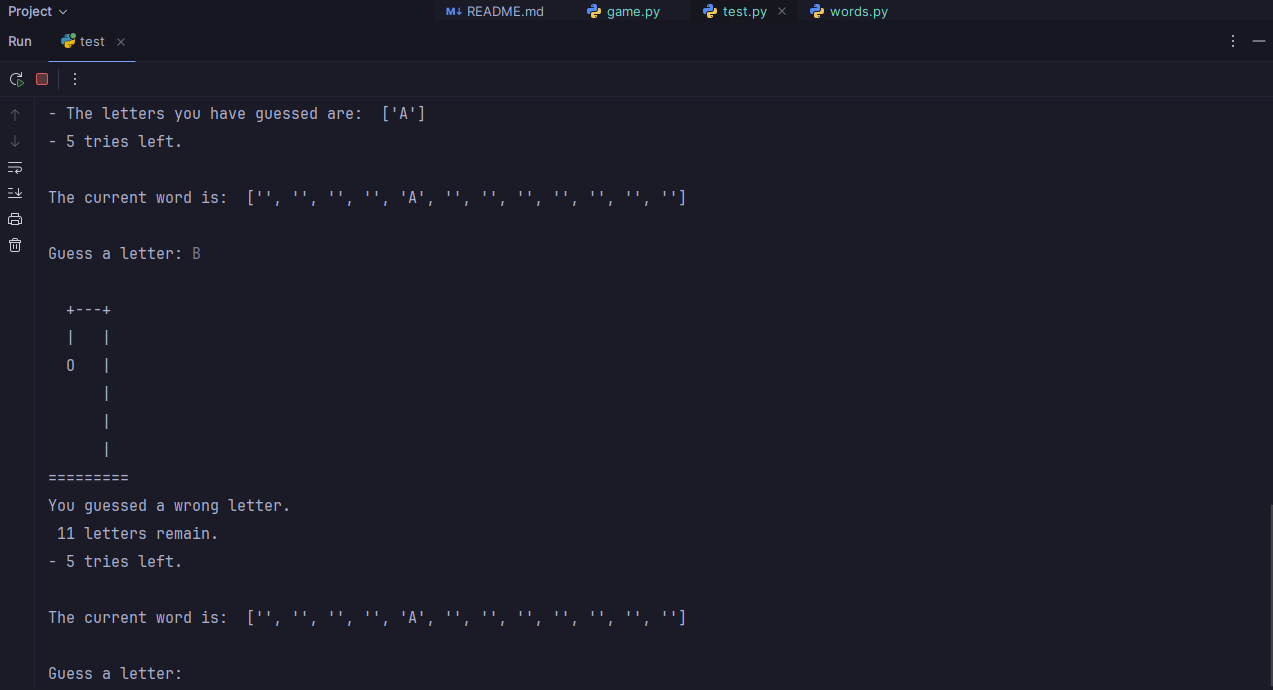Stop the running test process
This screenshot has width=1273, height=690.
pyautogui.click(x=42, y=79)
